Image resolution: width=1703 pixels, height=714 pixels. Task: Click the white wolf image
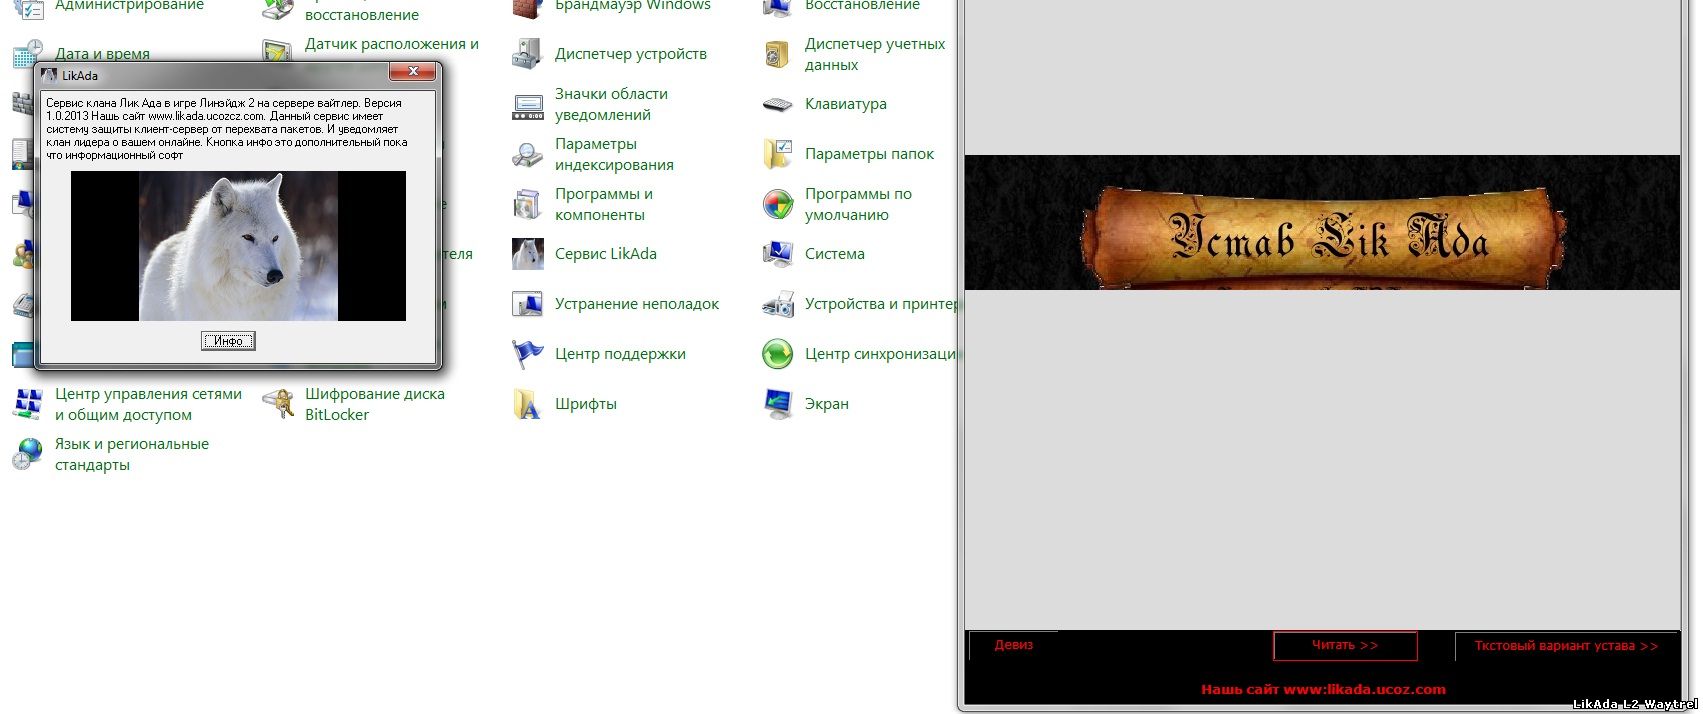coord(238,246)
